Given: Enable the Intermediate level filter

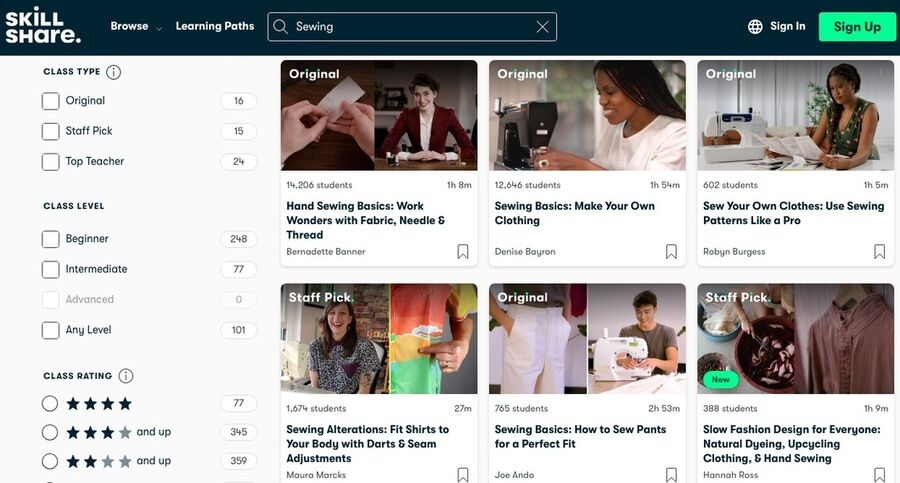Looking at the screenshot, I should [x=51, y=269].
